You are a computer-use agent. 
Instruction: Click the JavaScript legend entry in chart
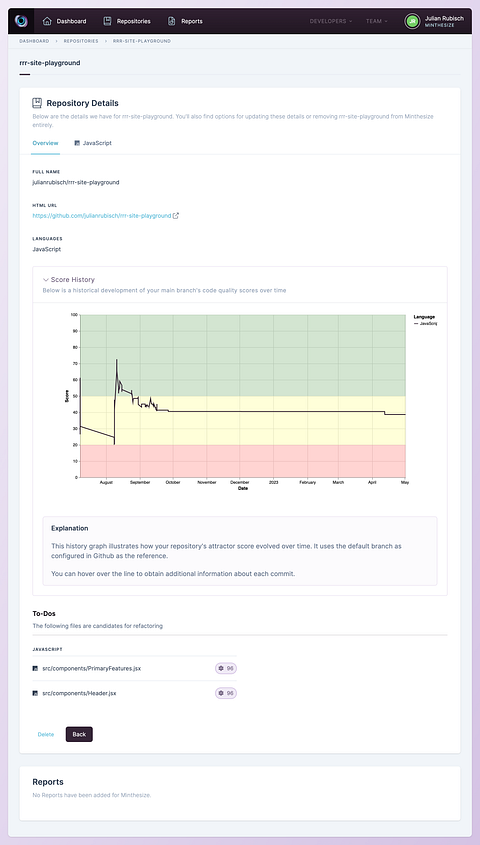pyautogui.click(x=425, y=324)
